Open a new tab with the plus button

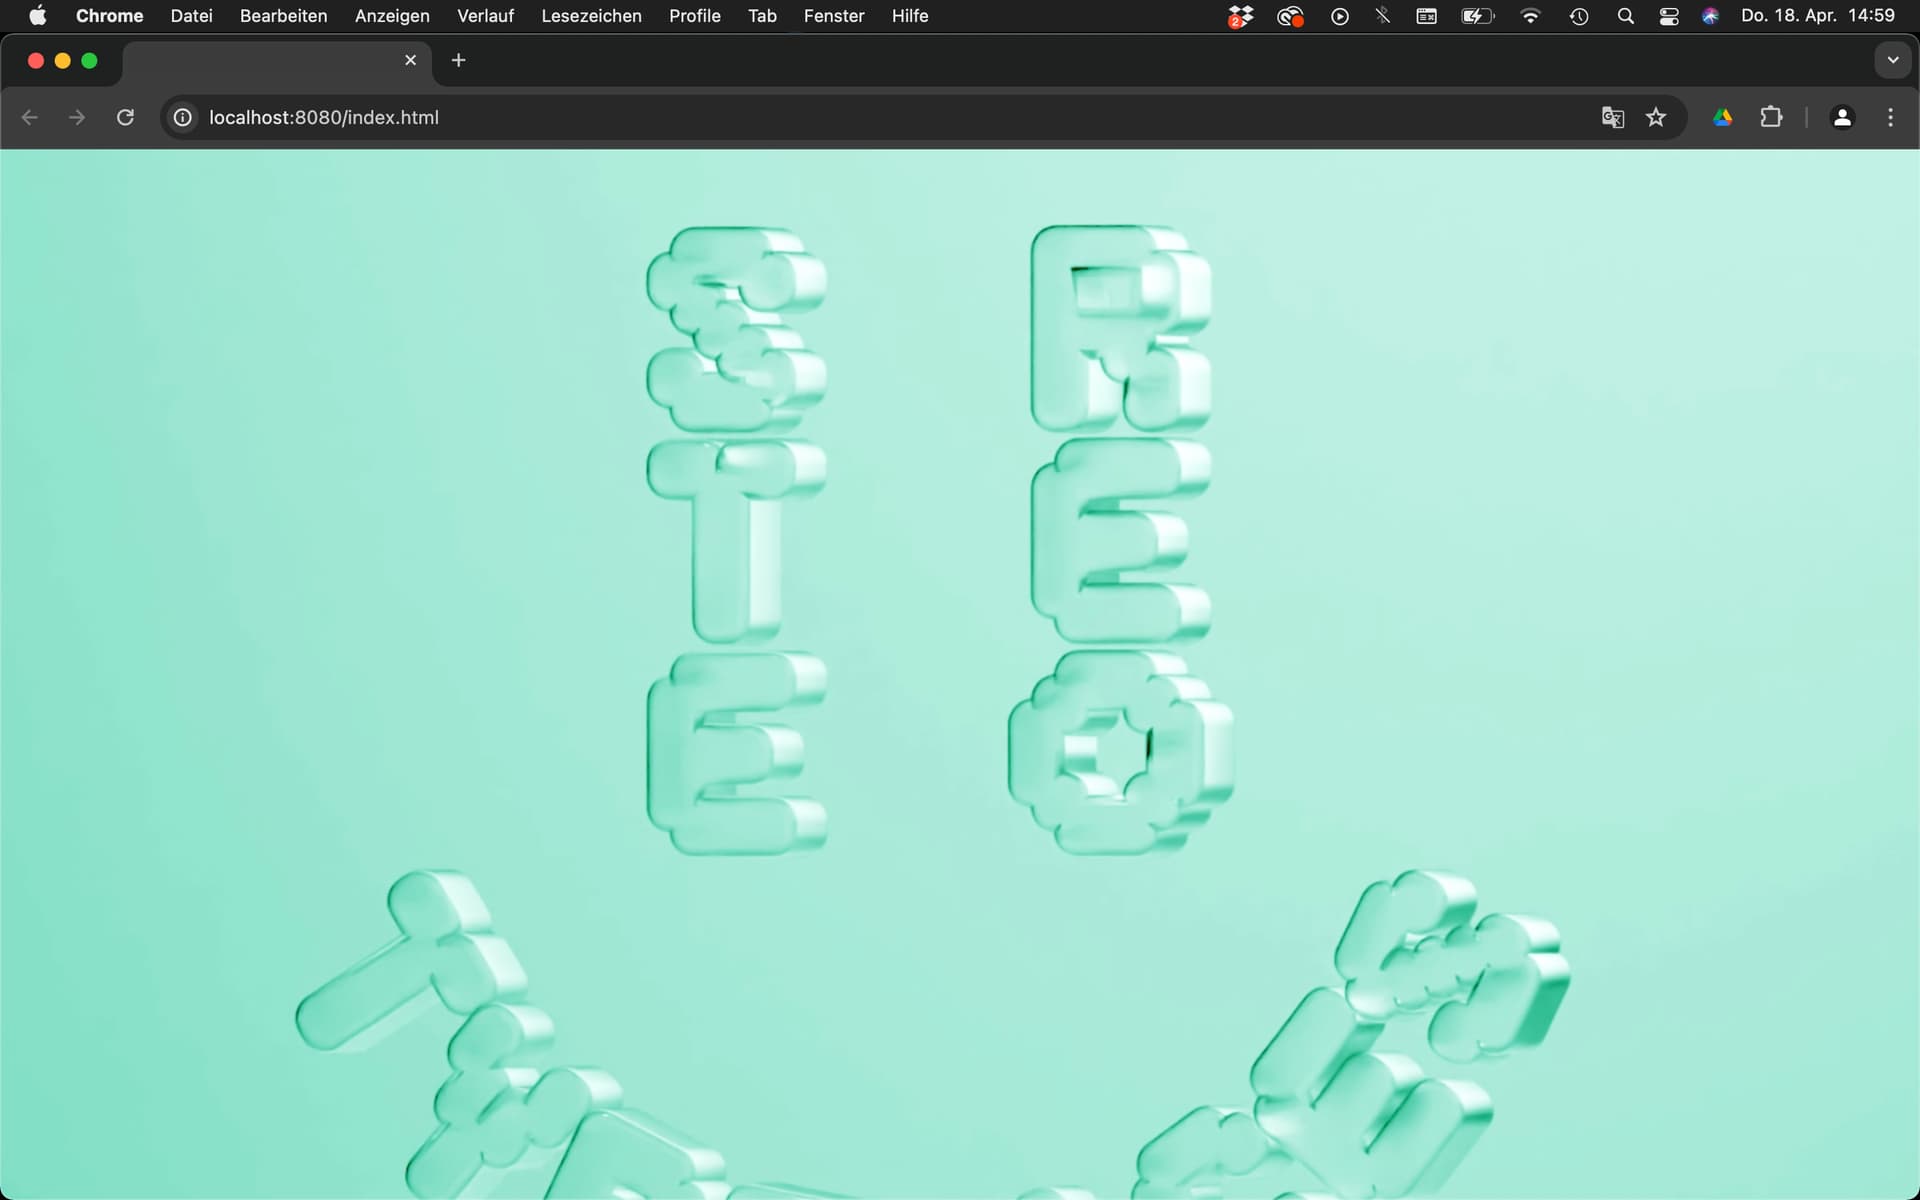pyautogui.click(x=458, y=60)
